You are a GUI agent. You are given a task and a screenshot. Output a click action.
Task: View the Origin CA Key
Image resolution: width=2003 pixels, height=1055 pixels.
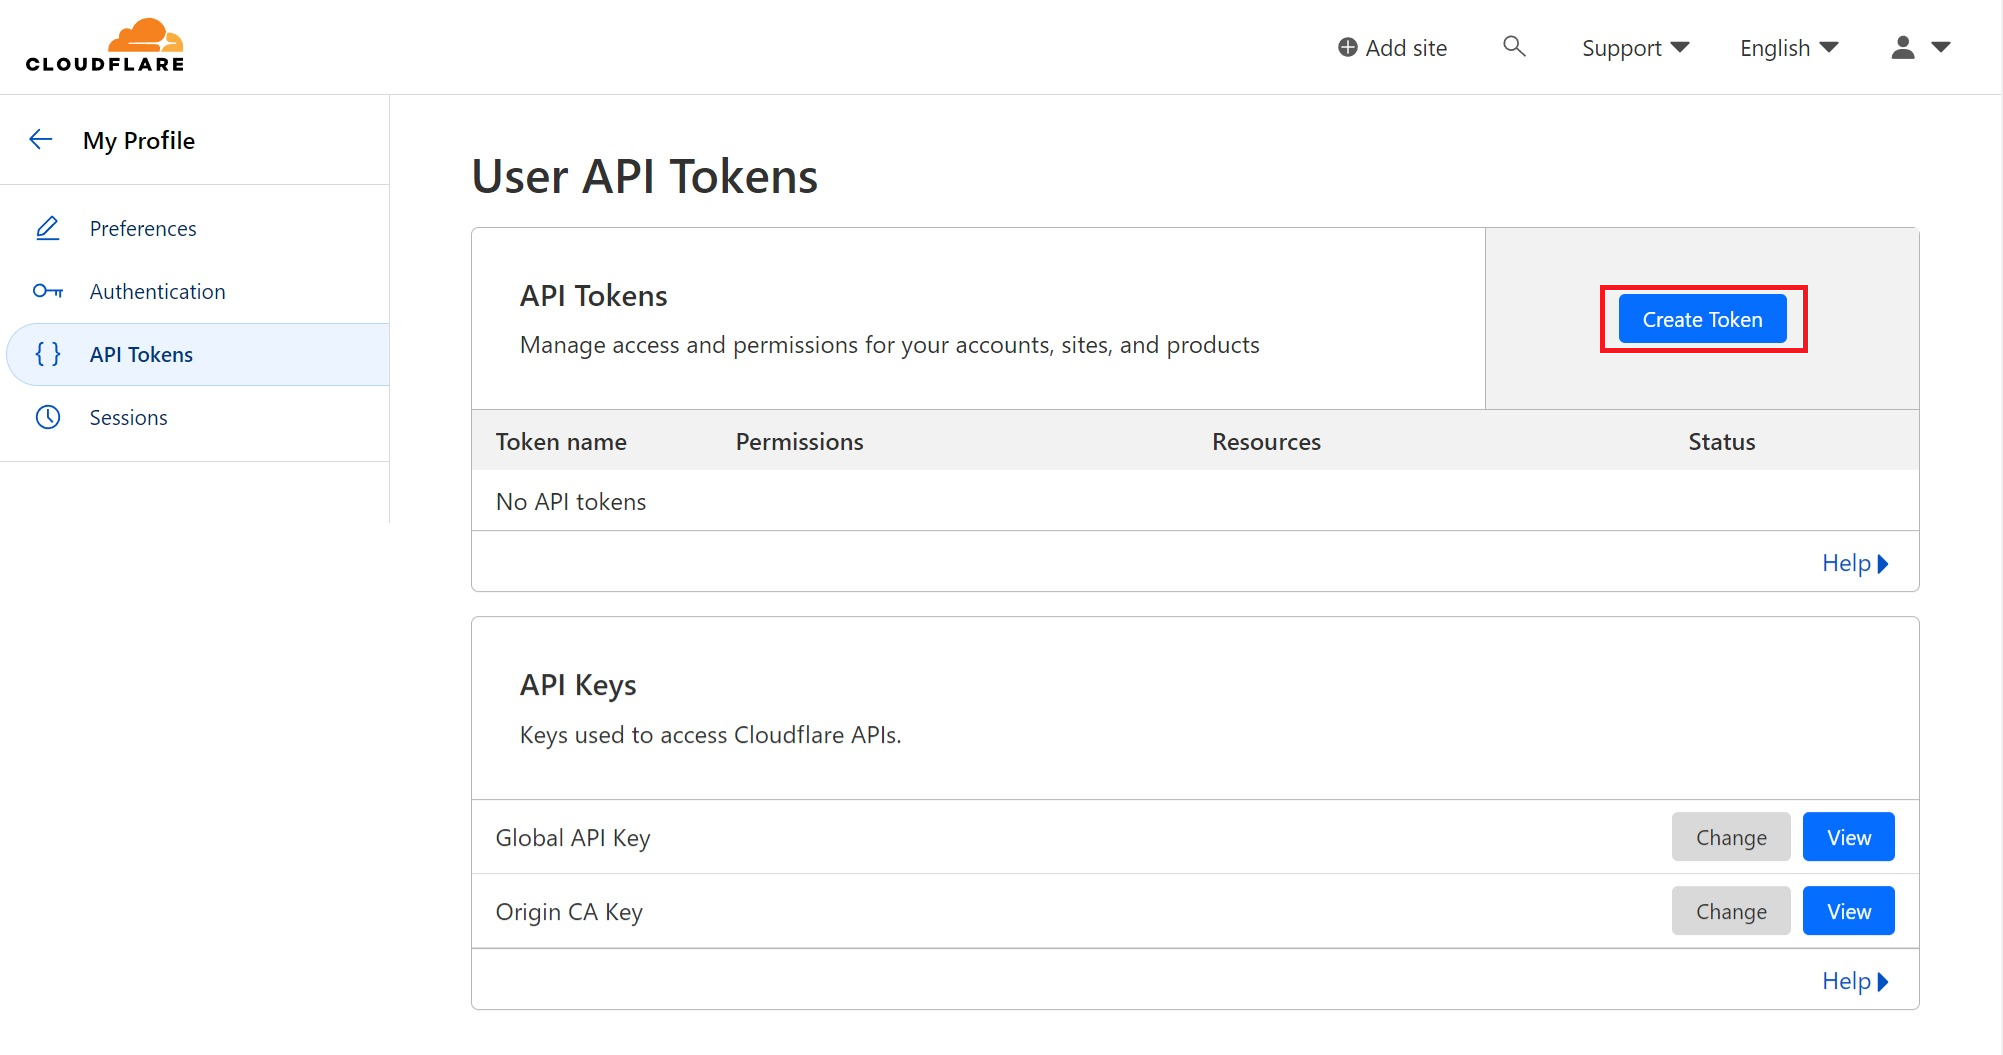click(x=1847, y=910)
